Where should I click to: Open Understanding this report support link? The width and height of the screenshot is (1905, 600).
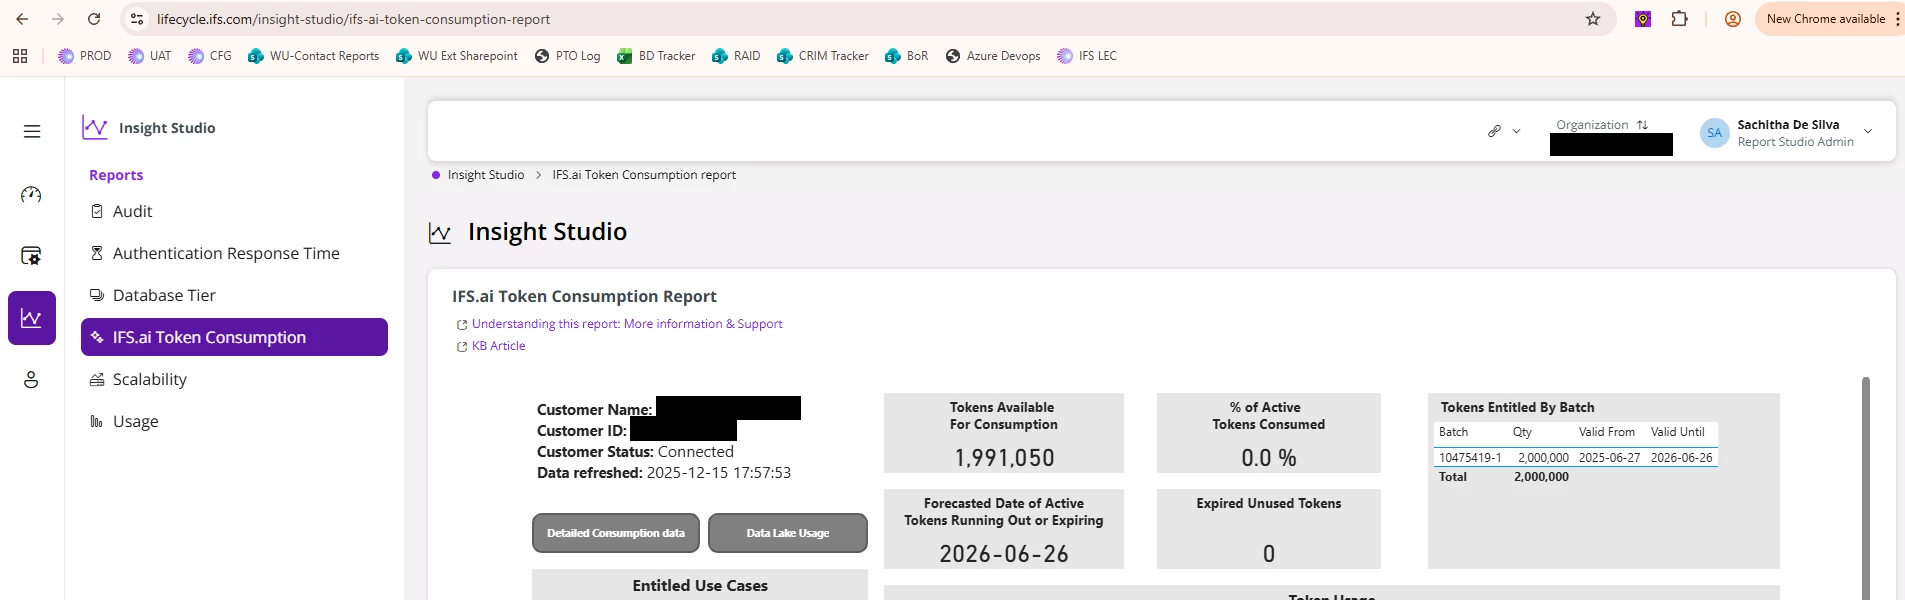click(627, 324)
